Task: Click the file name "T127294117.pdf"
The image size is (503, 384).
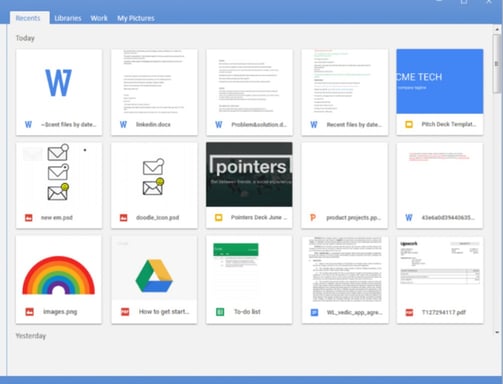Action: tap(444, 312)
